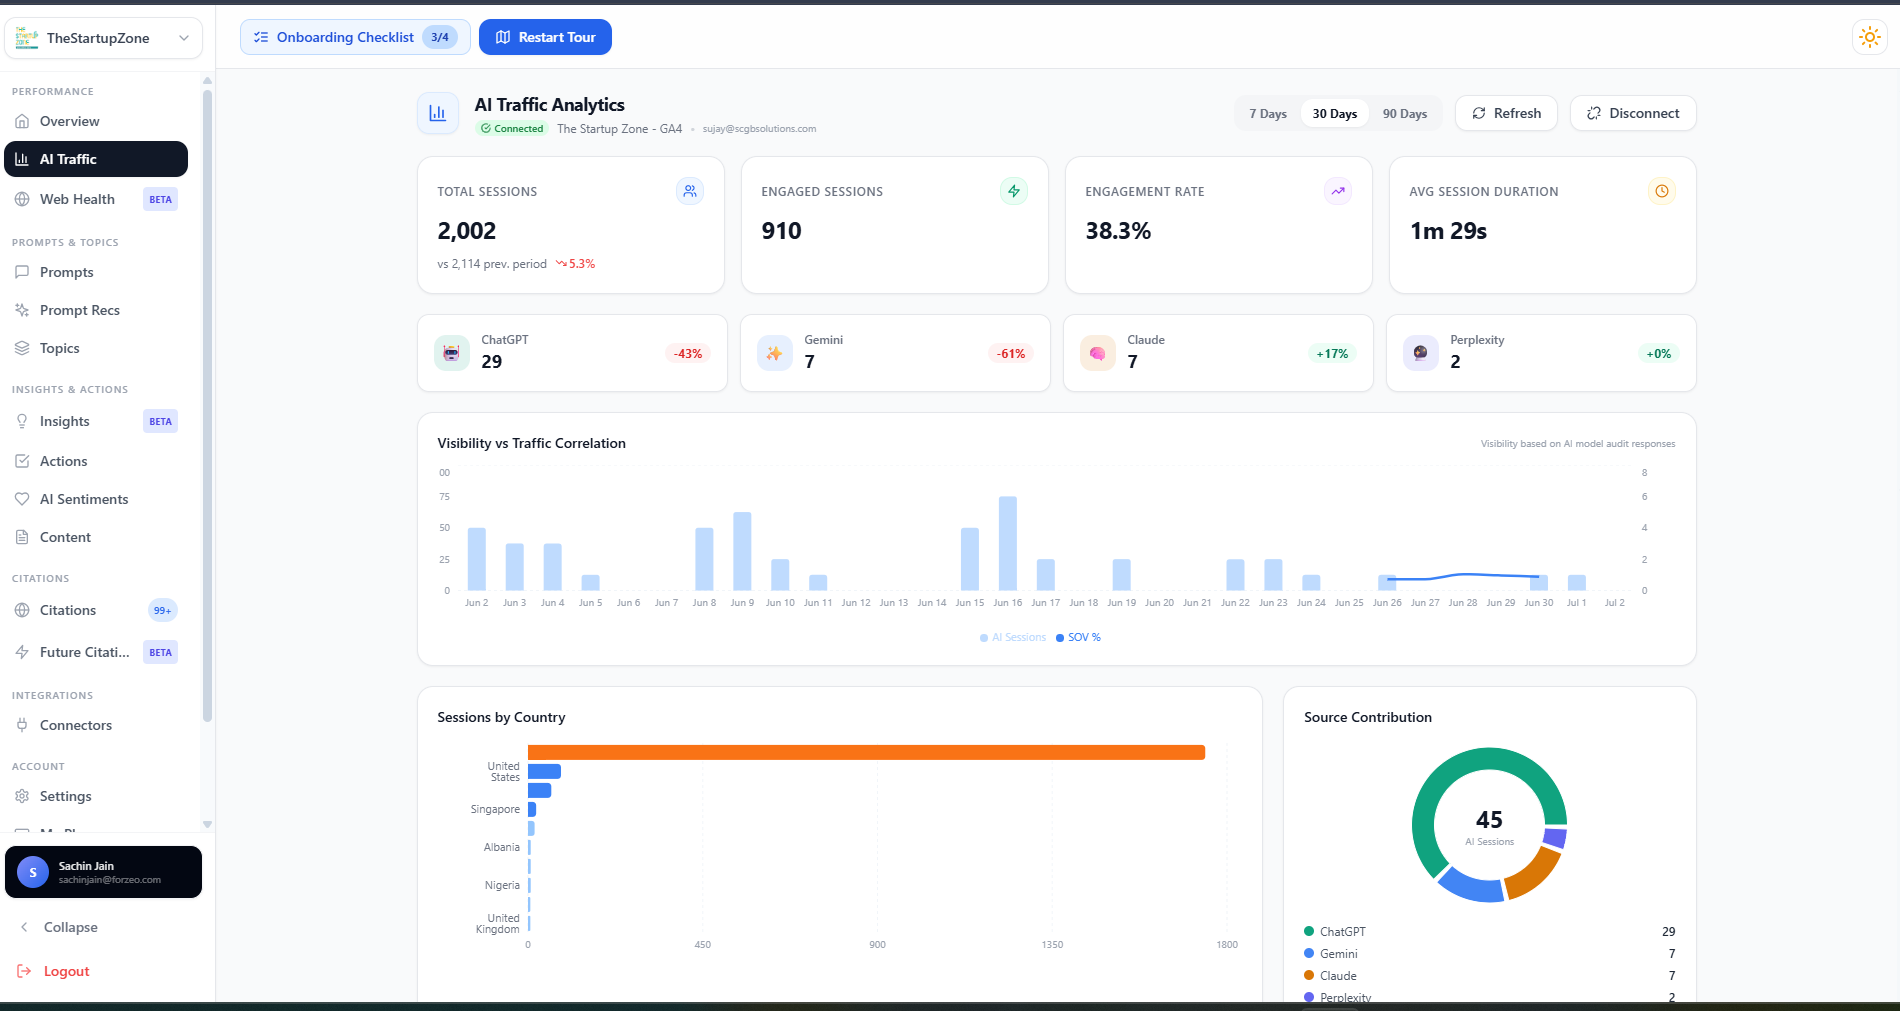Toggle the SOV % legend series
The image size is (1900, 1011).
[1078, 637]
